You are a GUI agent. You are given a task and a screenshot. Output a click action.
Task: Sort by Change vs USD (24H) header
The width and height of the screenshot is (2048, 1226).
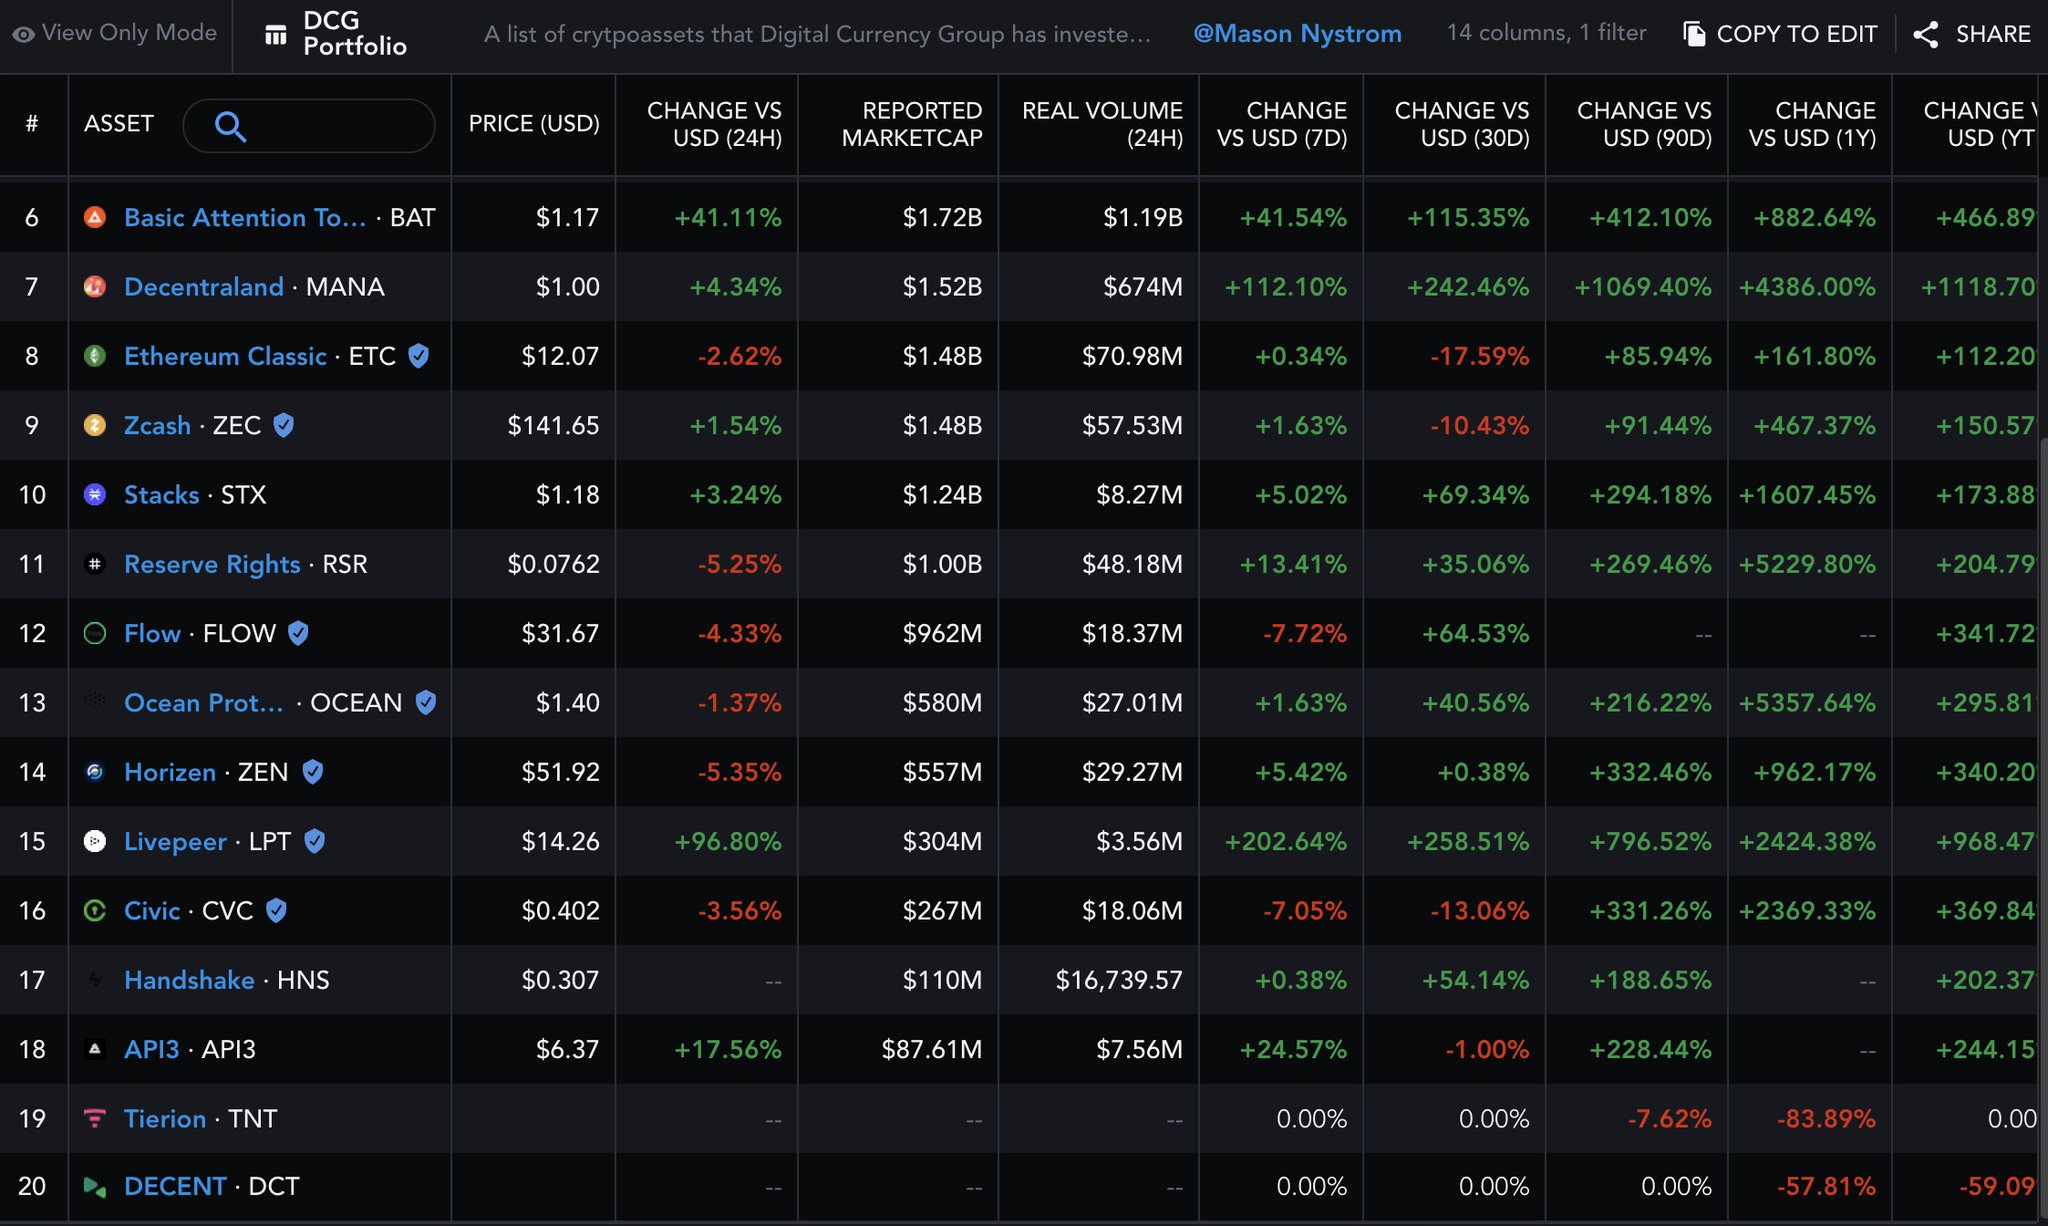pyautogui.click(x=714, y=124)
